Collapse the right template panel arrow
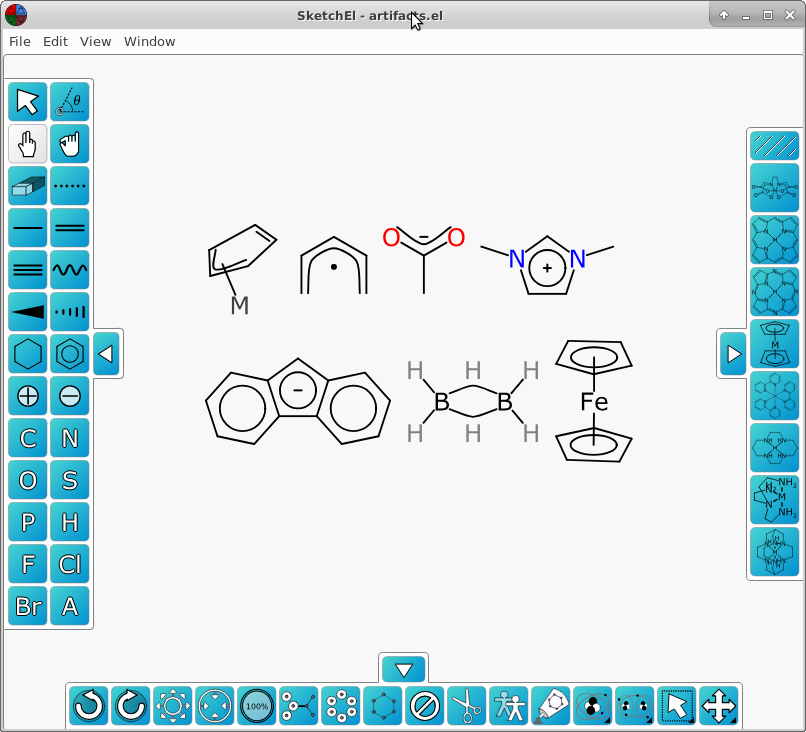The width and height of the screenshot is (806, 732). pos(733,354)
